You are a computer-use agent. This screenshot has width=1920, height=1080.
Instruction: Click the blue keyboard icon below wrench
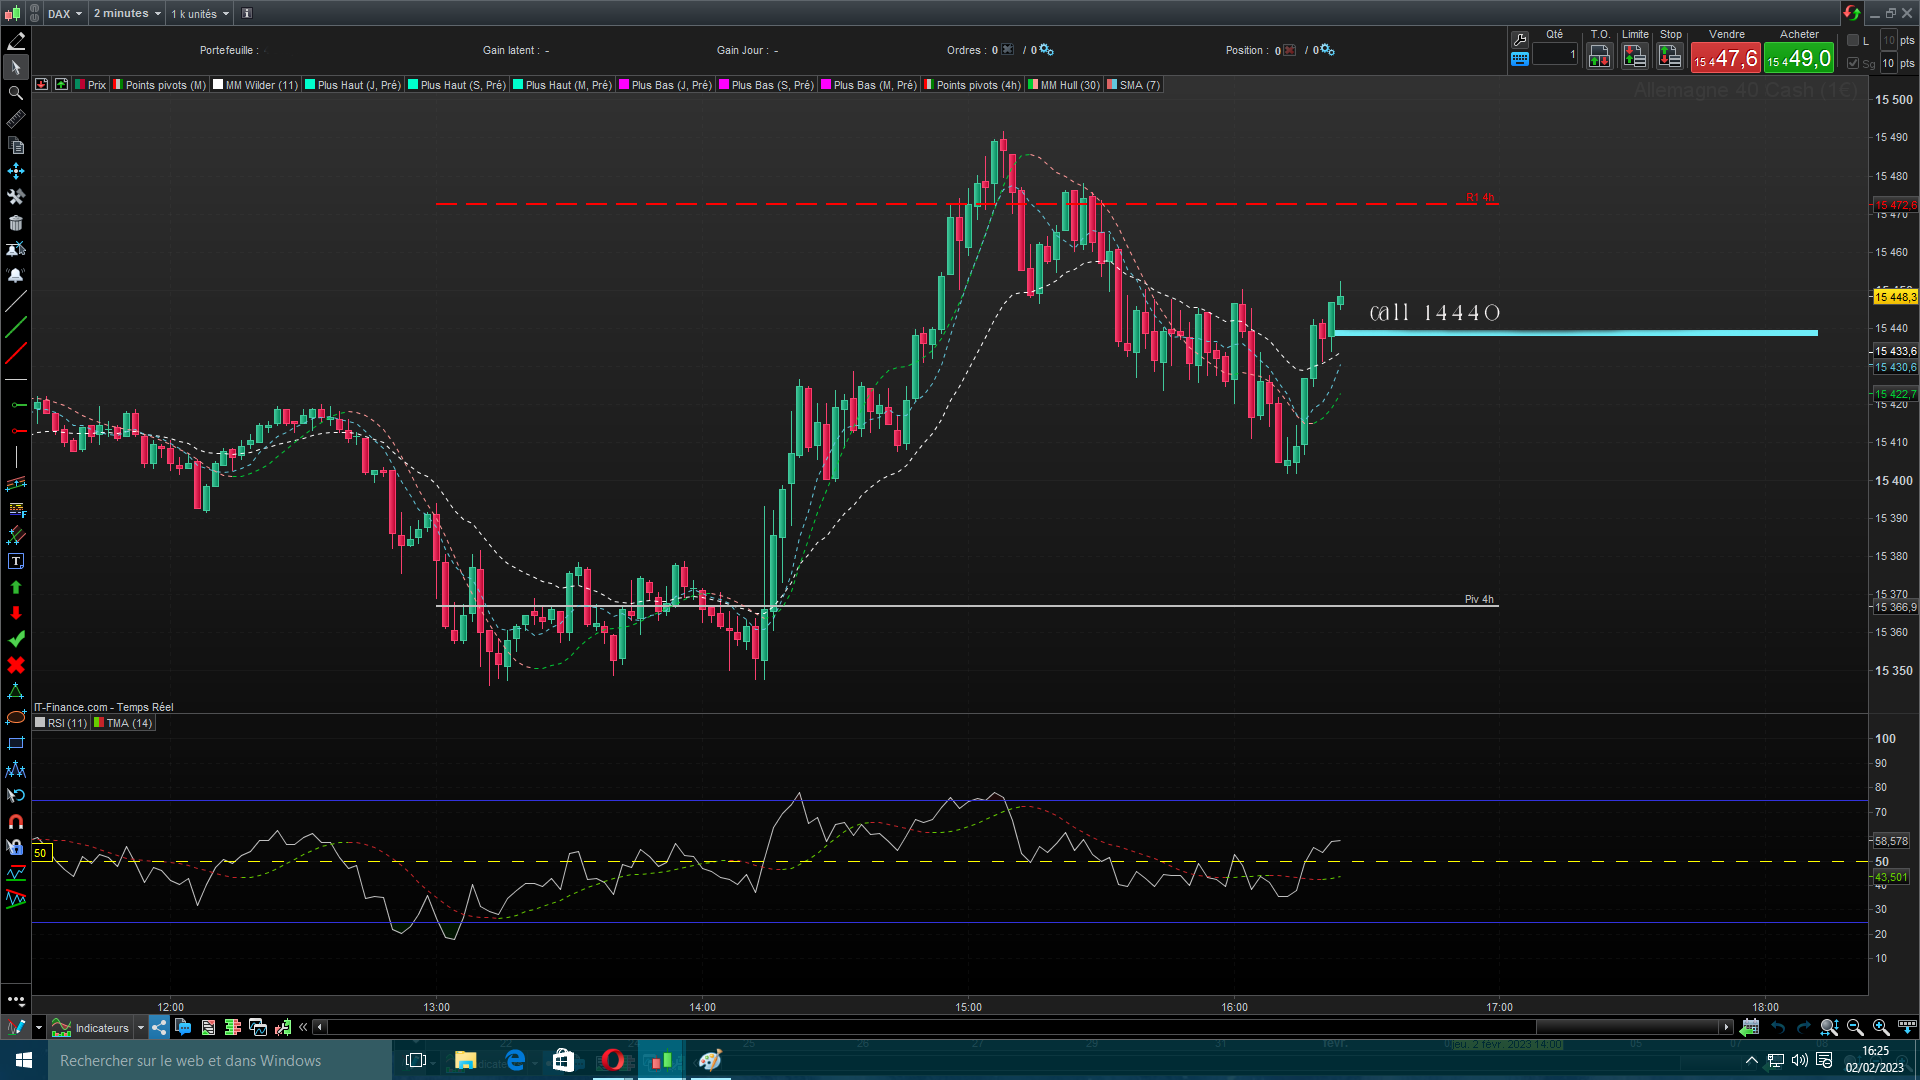point(1520,59)
